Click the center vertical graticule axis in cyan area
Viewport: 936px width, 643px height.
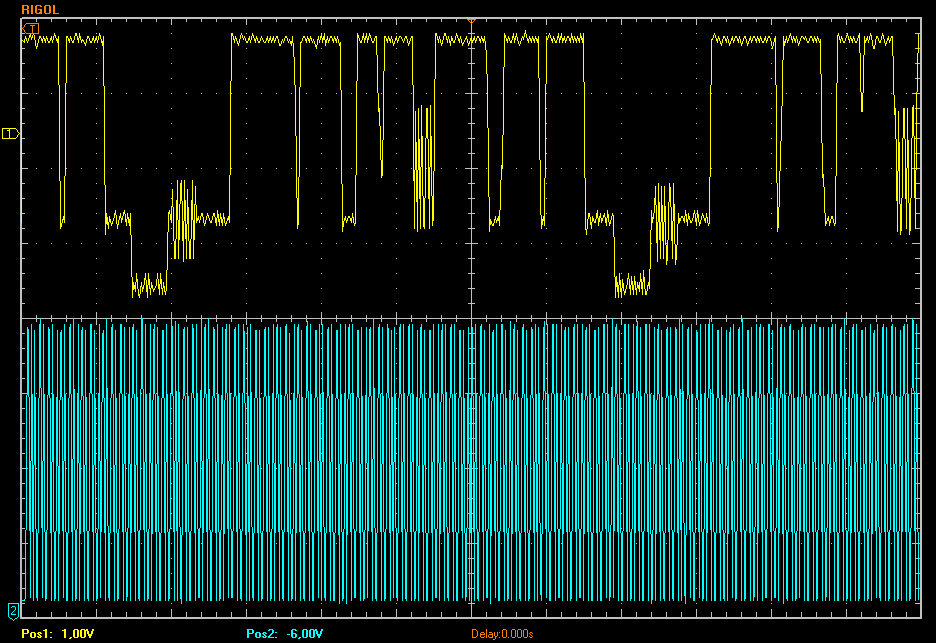(x=470, y=460)
